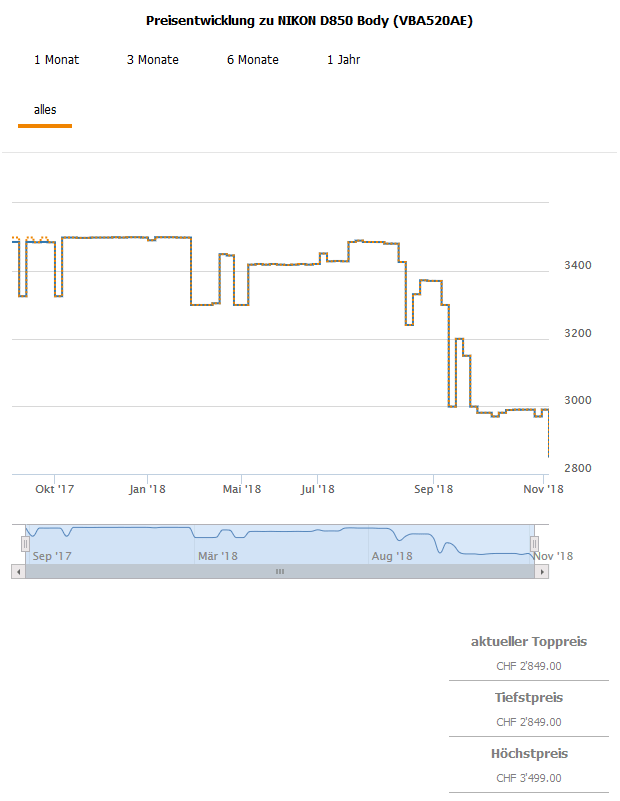
Task: Click the Sep '17 navigator label
Action: [52, 556]
